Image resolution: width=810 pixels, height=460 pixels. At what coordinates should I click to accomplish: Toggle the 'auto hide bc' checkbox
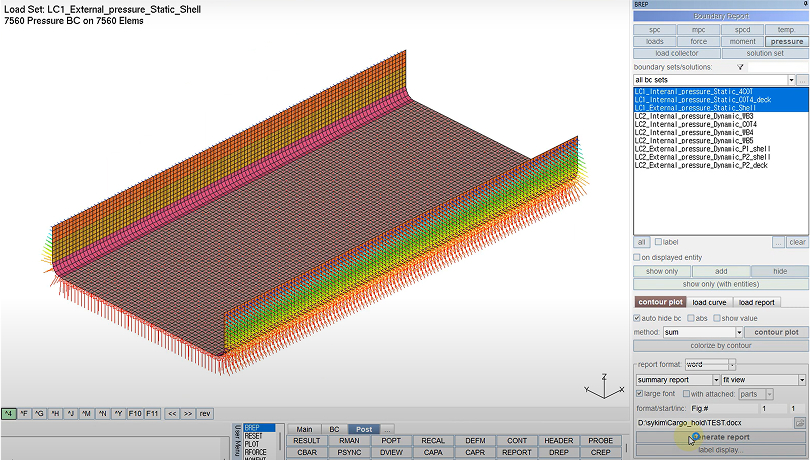[x=638, y=318]
